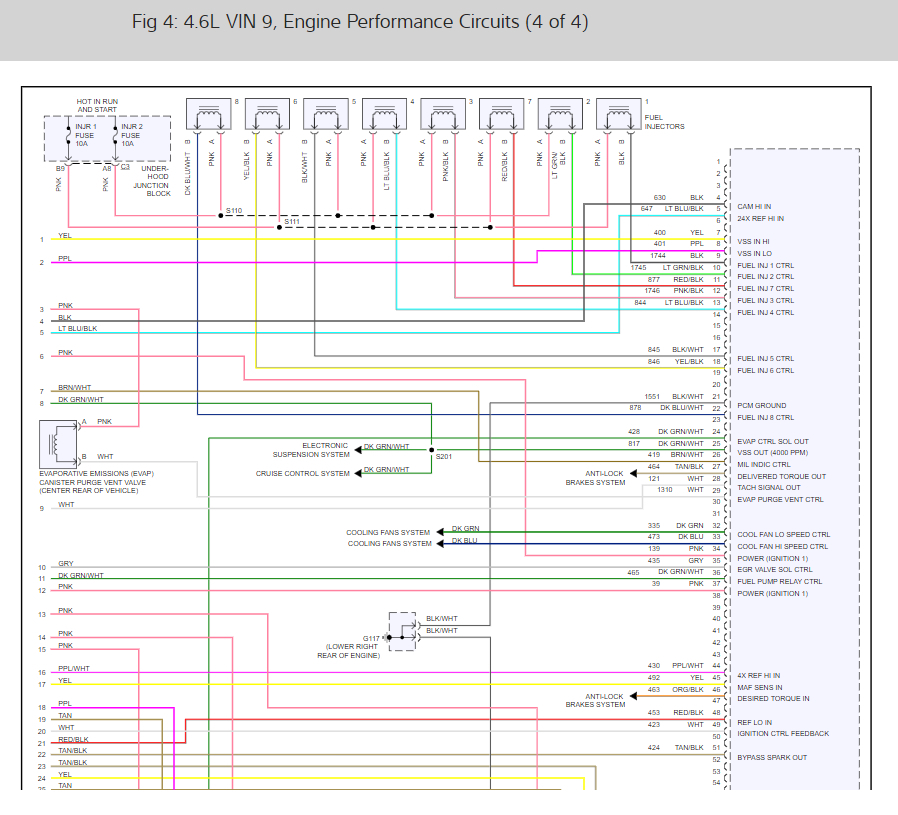This screenshot has height=815, width=898.
Task: Click the '4X REF HI IN' label
Action: pyautogui.click(x=758, y=675)
